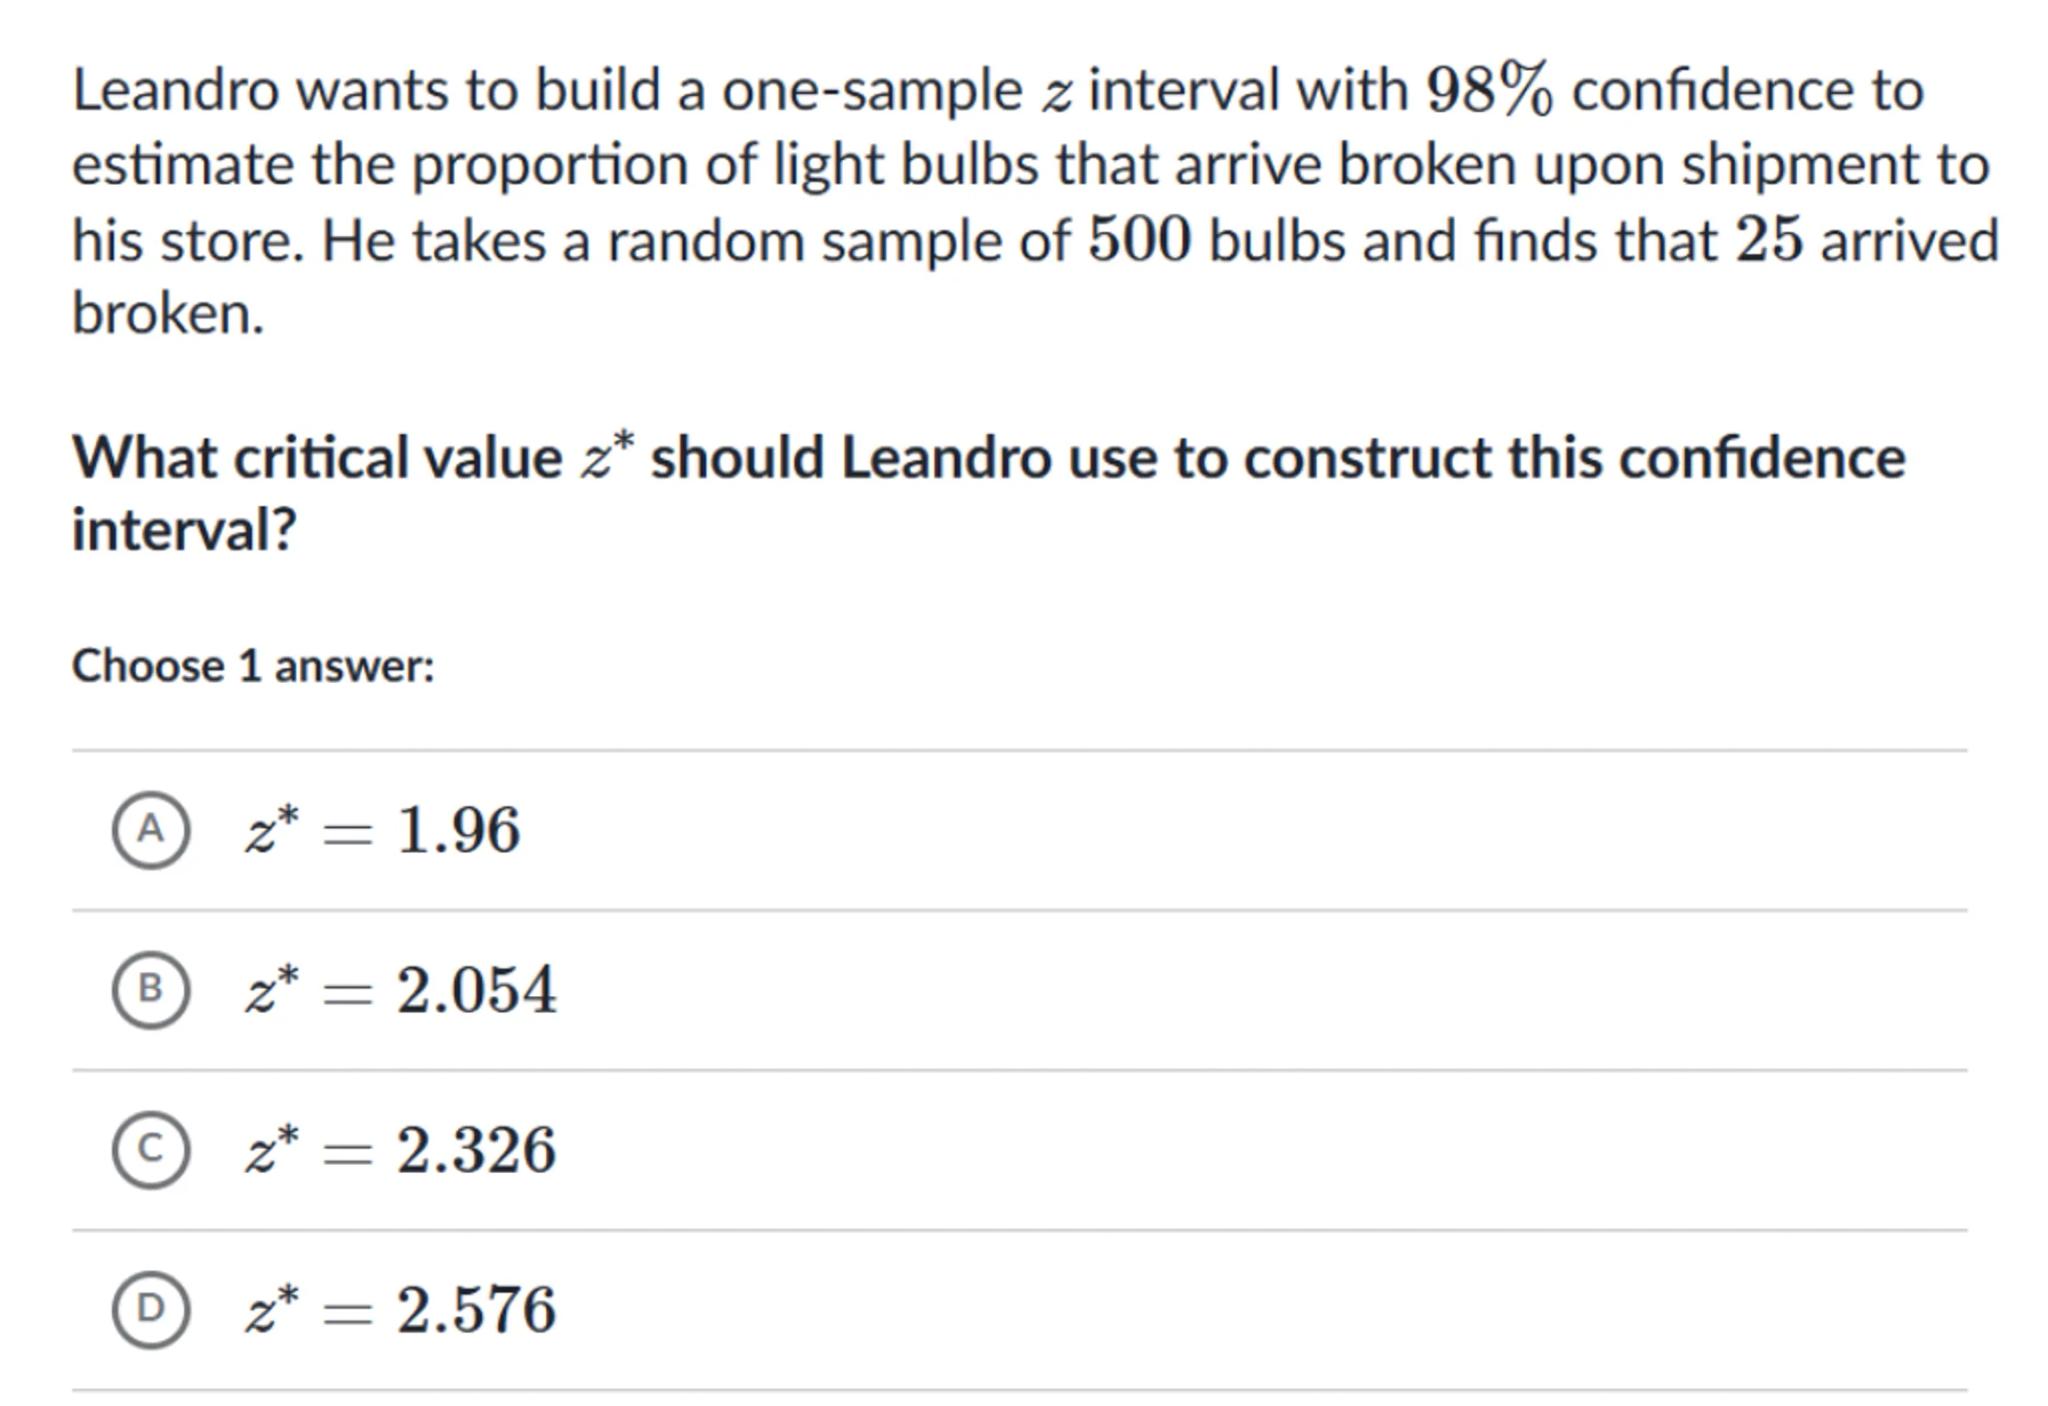Click the answer text z* = 1.96
This screenshot has height=1406, width=2048.
click(x=383, y=830)
